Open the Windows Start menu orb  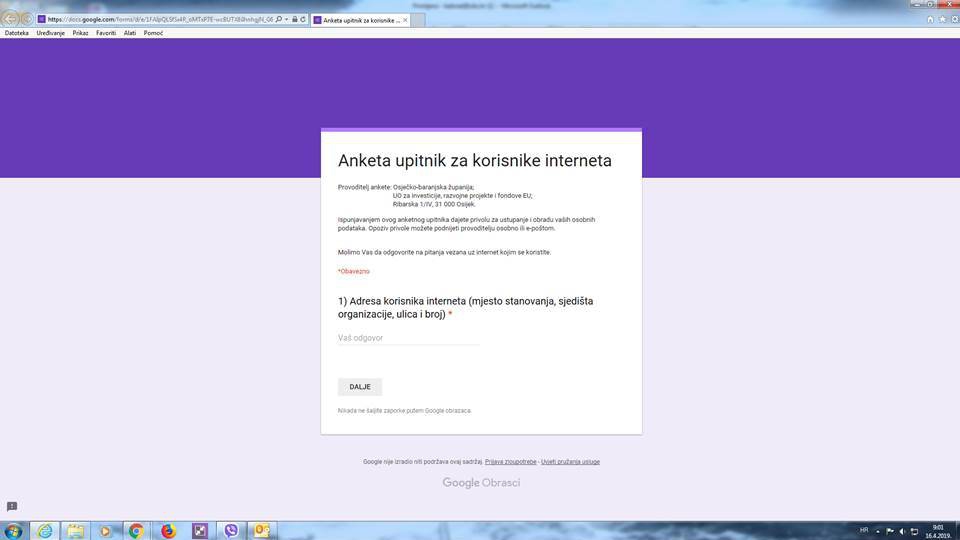tap(13, 530)
